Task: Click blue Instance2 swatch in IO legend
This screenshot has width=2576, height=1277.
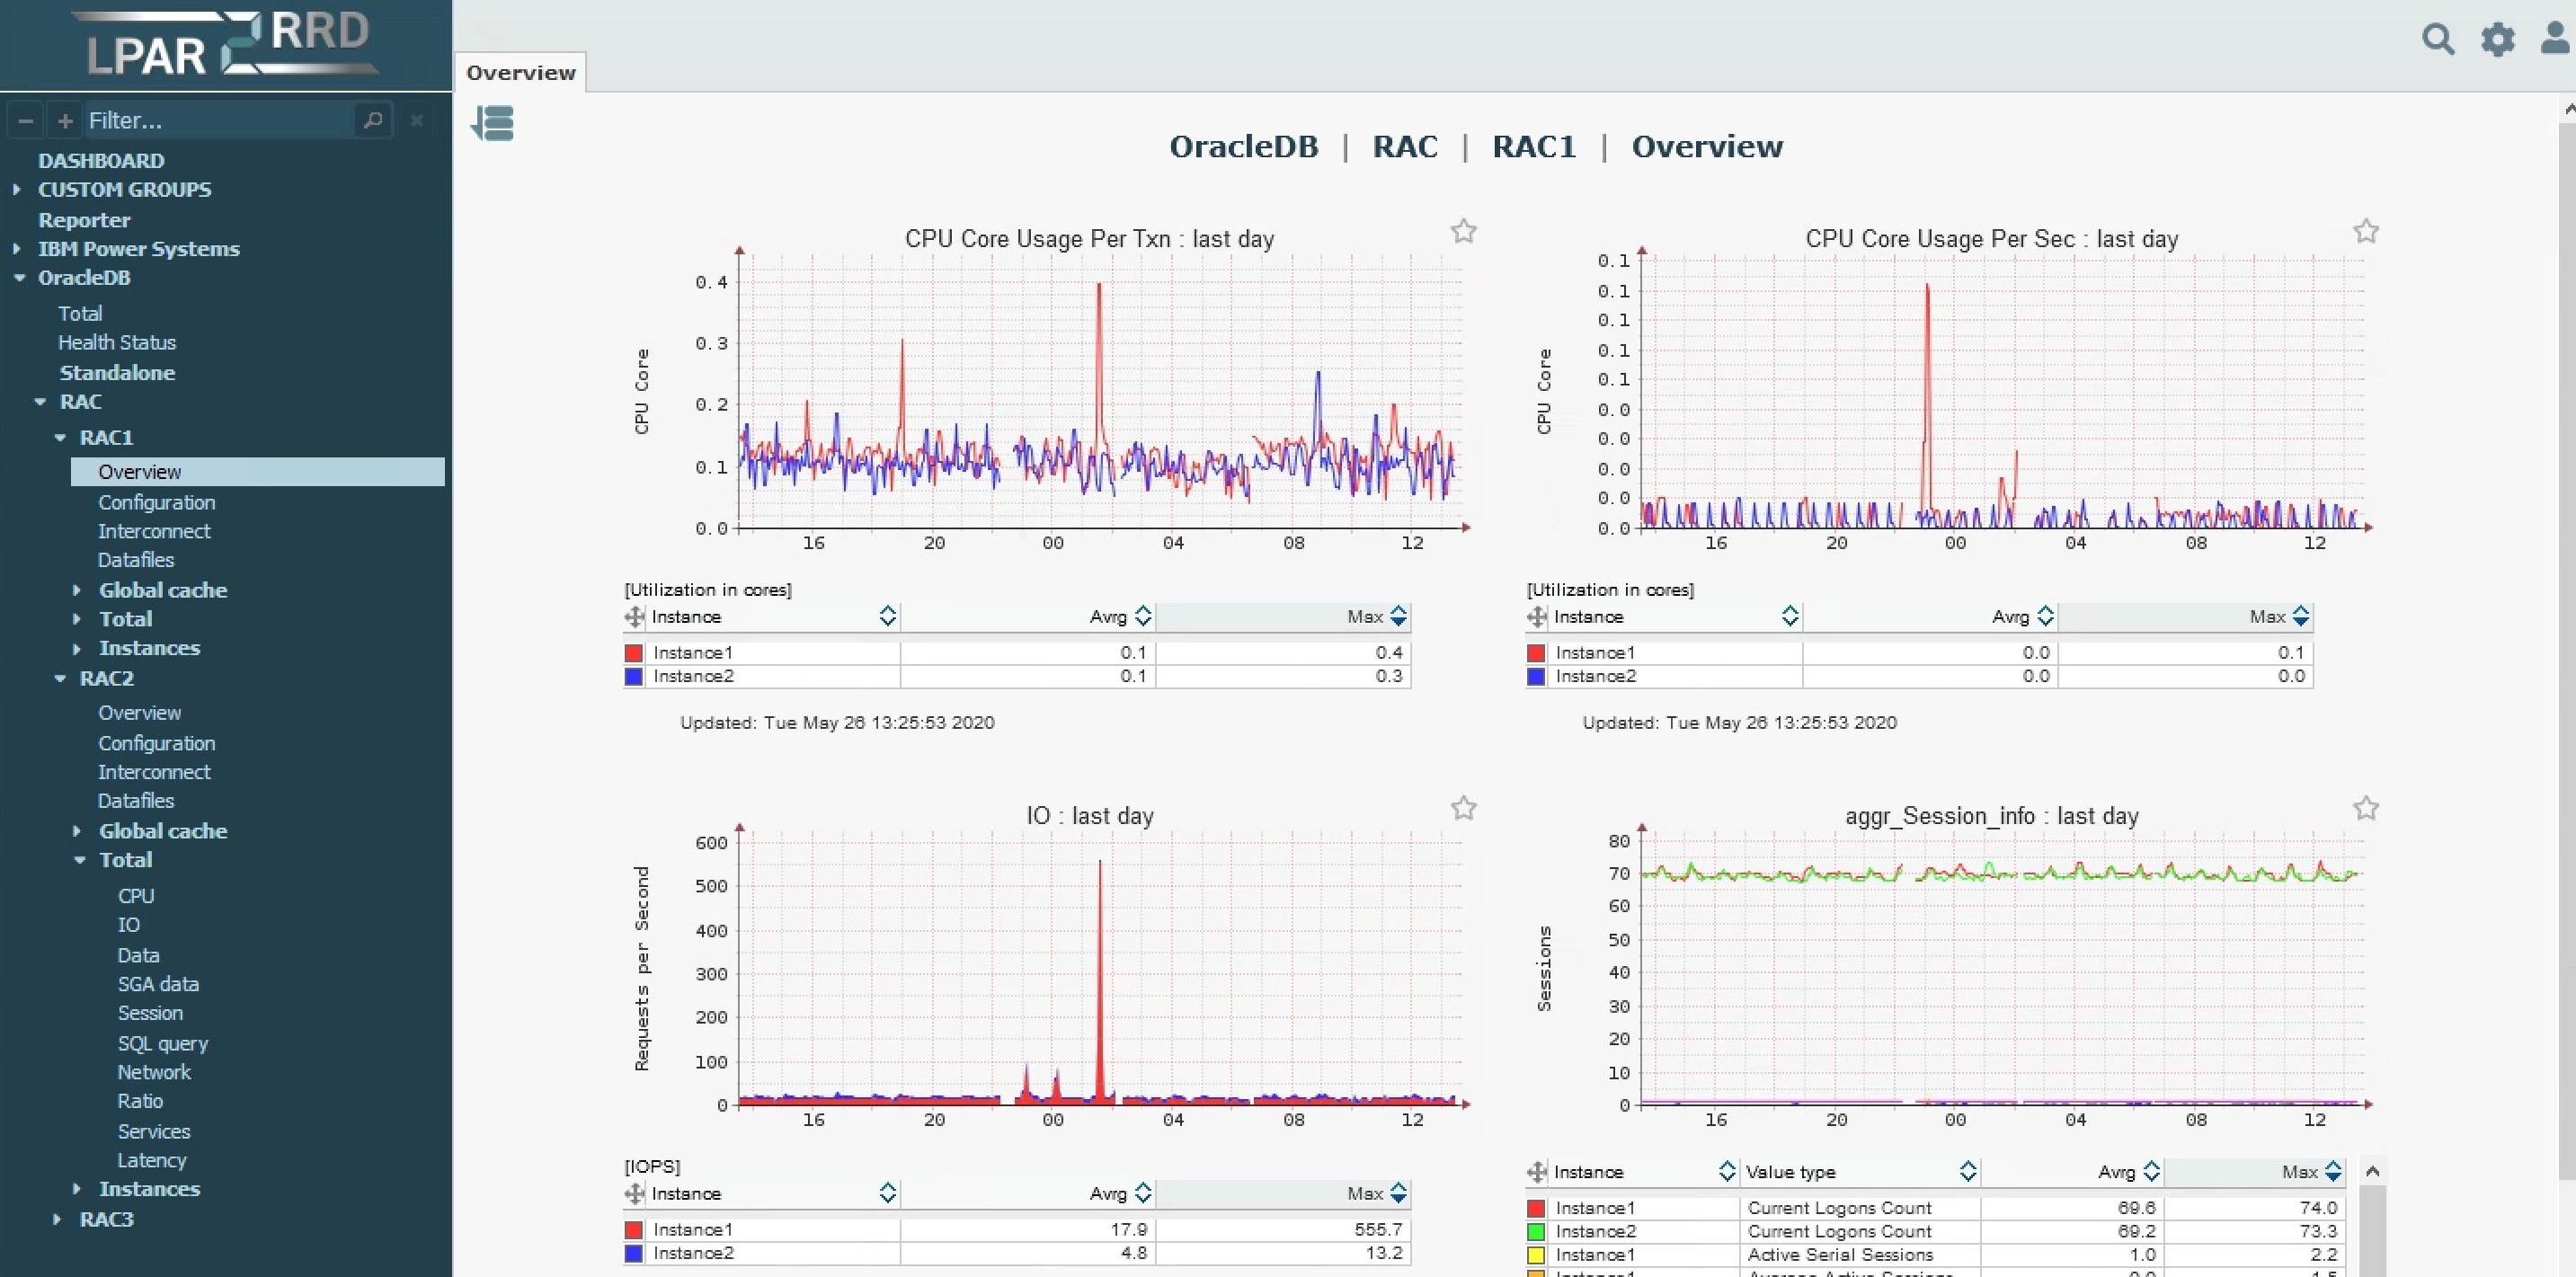Action: coord(633,1252)
